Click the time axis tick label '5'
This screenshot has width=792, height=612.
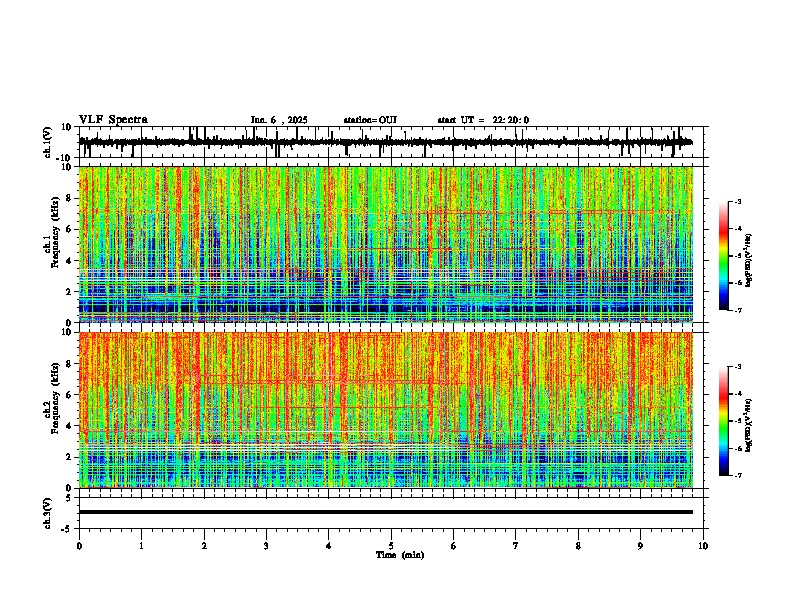click(391, 546)
